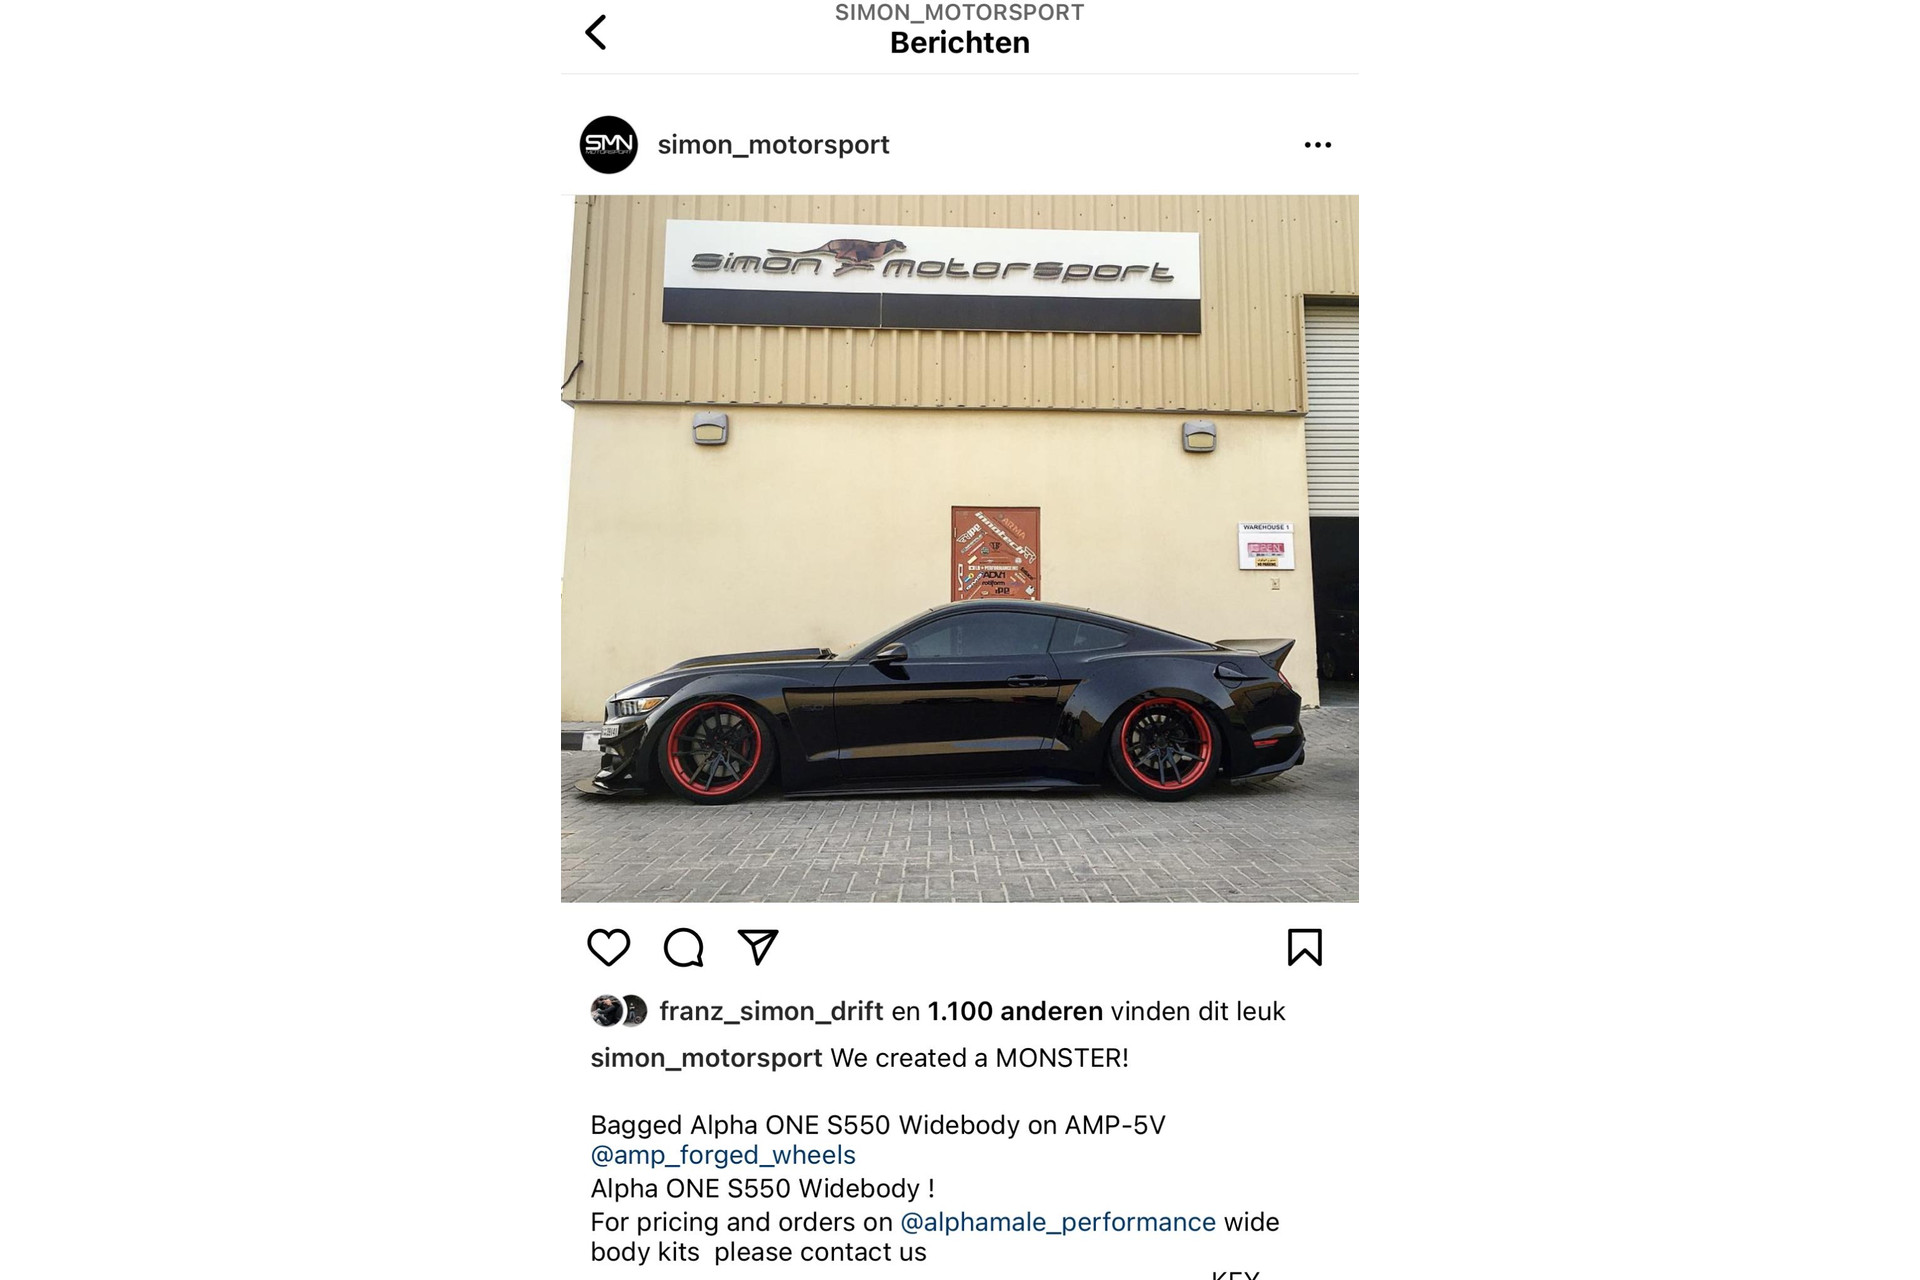Open simon_motorsport username beside the avatar
The height and width of the screenshot is (1280, 1920).
[x=773, y=145]
